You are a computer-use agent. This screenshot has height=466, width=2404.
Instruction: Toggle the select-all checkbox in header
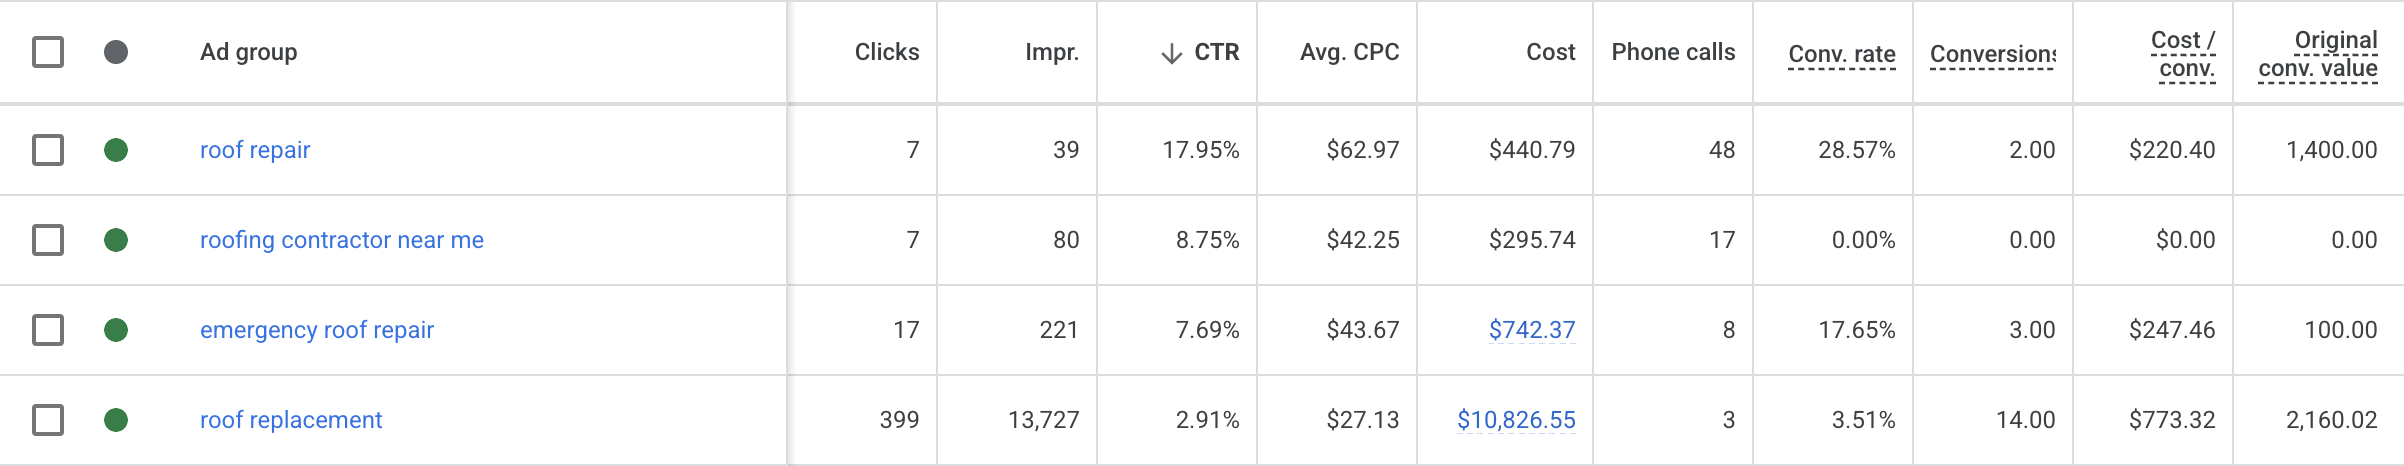coord(48,52)
